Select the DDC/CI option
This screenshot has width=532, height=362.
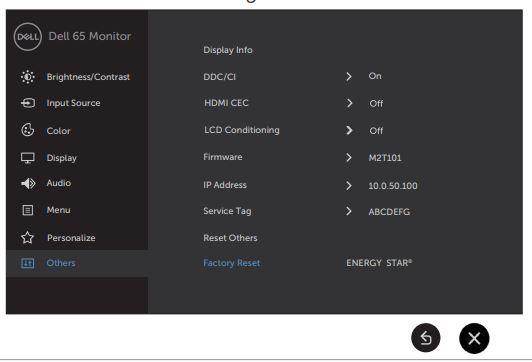click(219, 77)
